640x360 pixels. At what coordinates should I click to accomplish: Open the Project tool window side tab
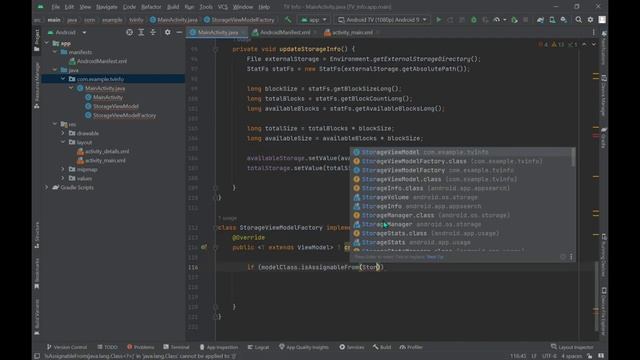click(x=37, y=40)
